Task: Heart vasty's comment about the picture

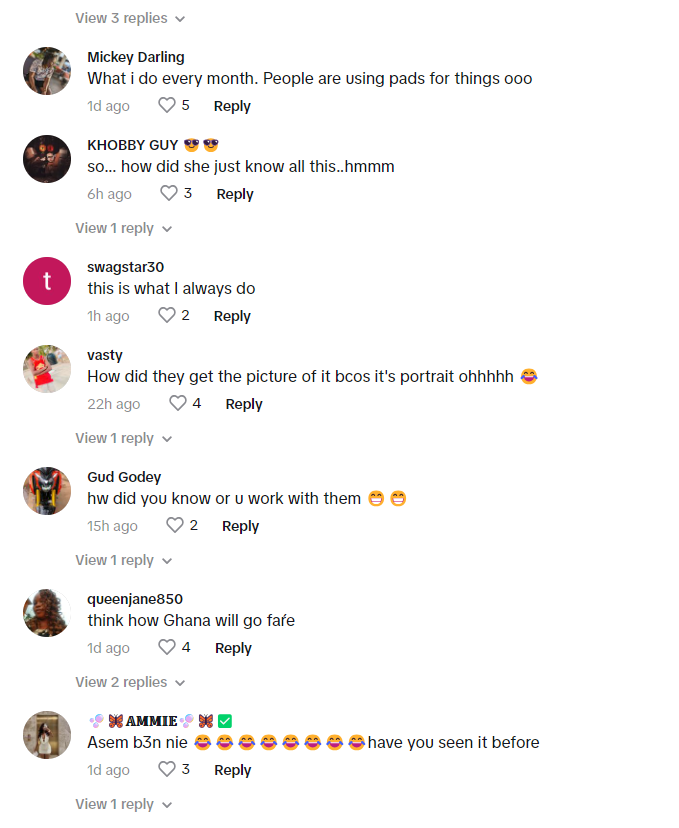Action: [178, 403]
